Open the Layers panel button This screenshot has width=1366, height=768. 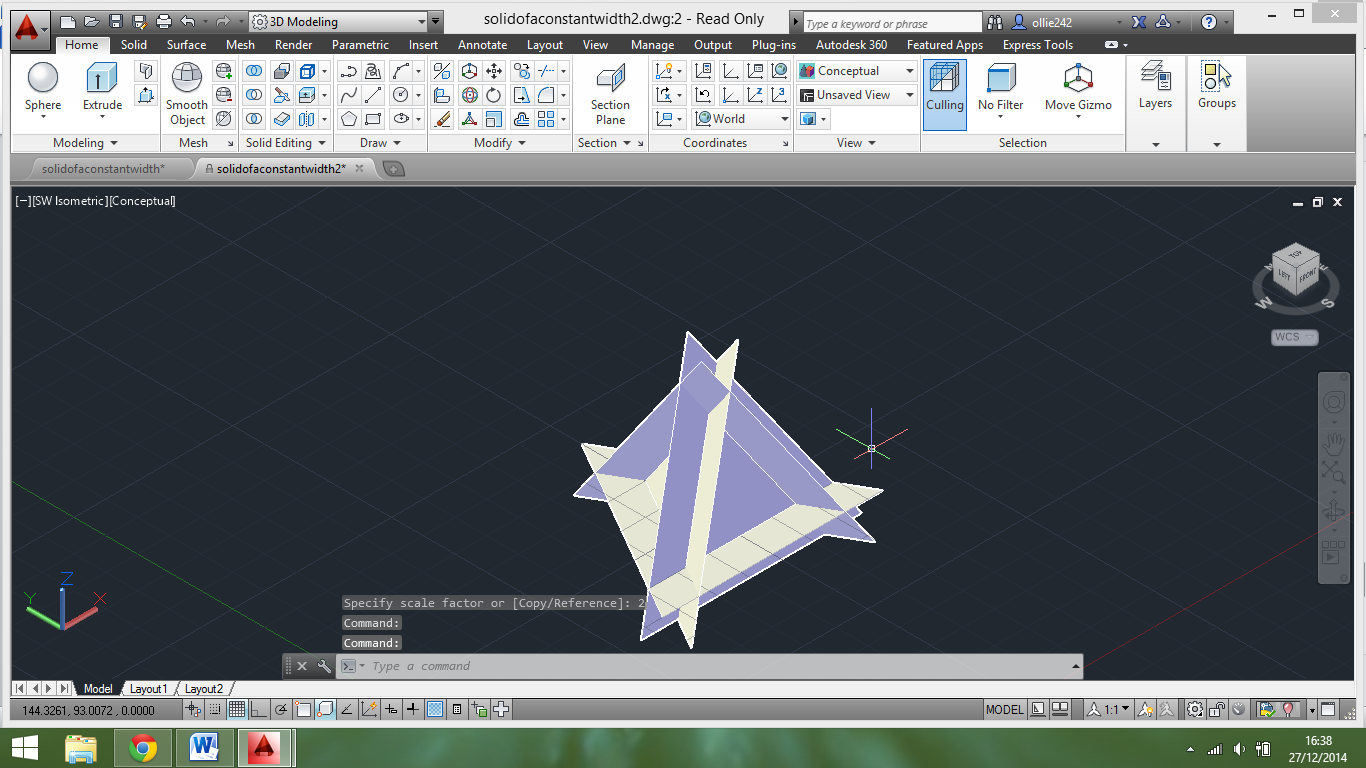(x=1155, y=86)
